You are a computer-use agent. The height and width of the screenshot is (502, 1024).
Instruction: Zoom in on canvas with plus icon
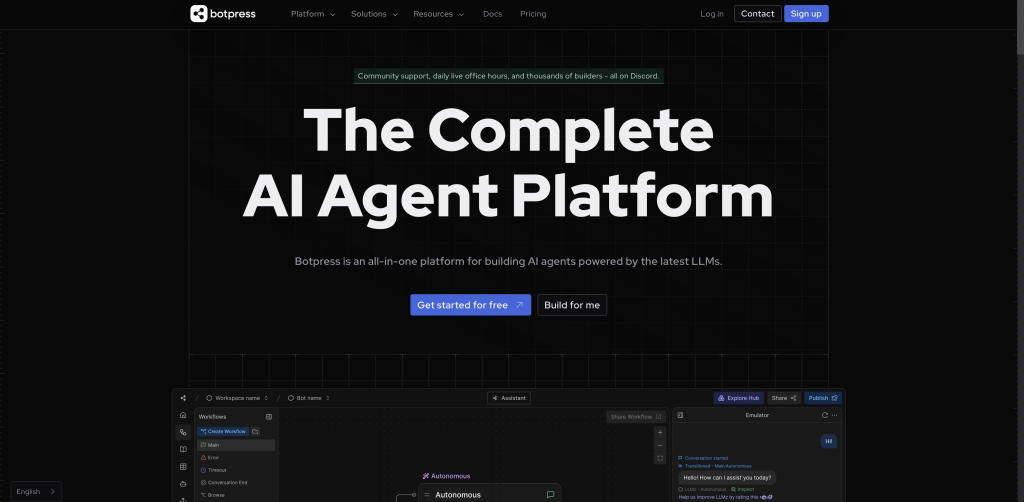[x=660, y=432]
